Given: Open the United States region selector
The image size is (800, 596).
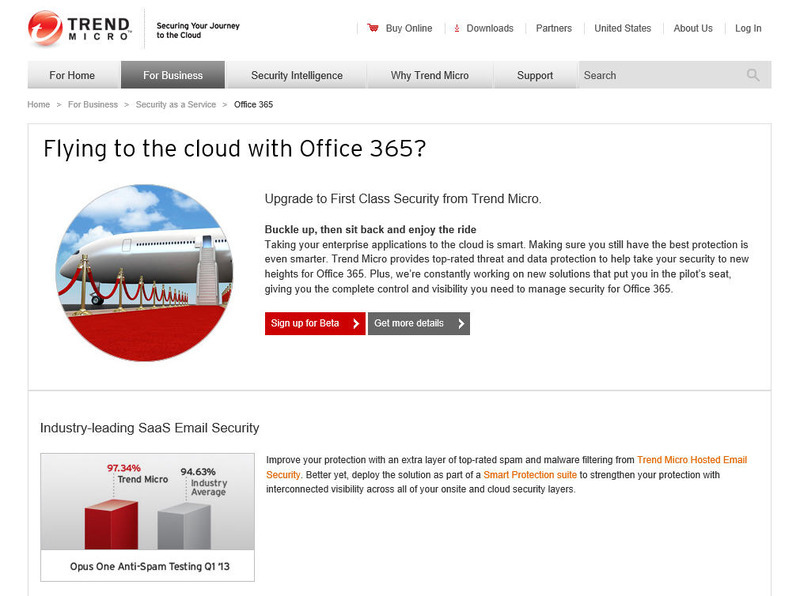Looking at the screenshot, I should 622,28.
